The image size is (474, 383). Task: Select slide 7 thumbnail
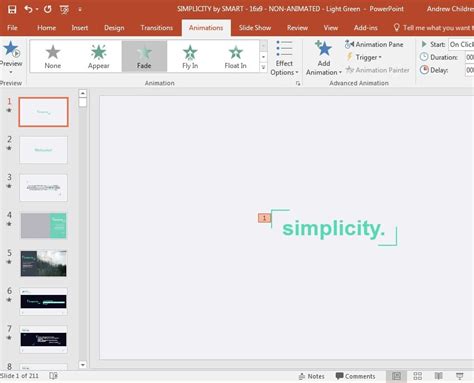coord(43,339)
